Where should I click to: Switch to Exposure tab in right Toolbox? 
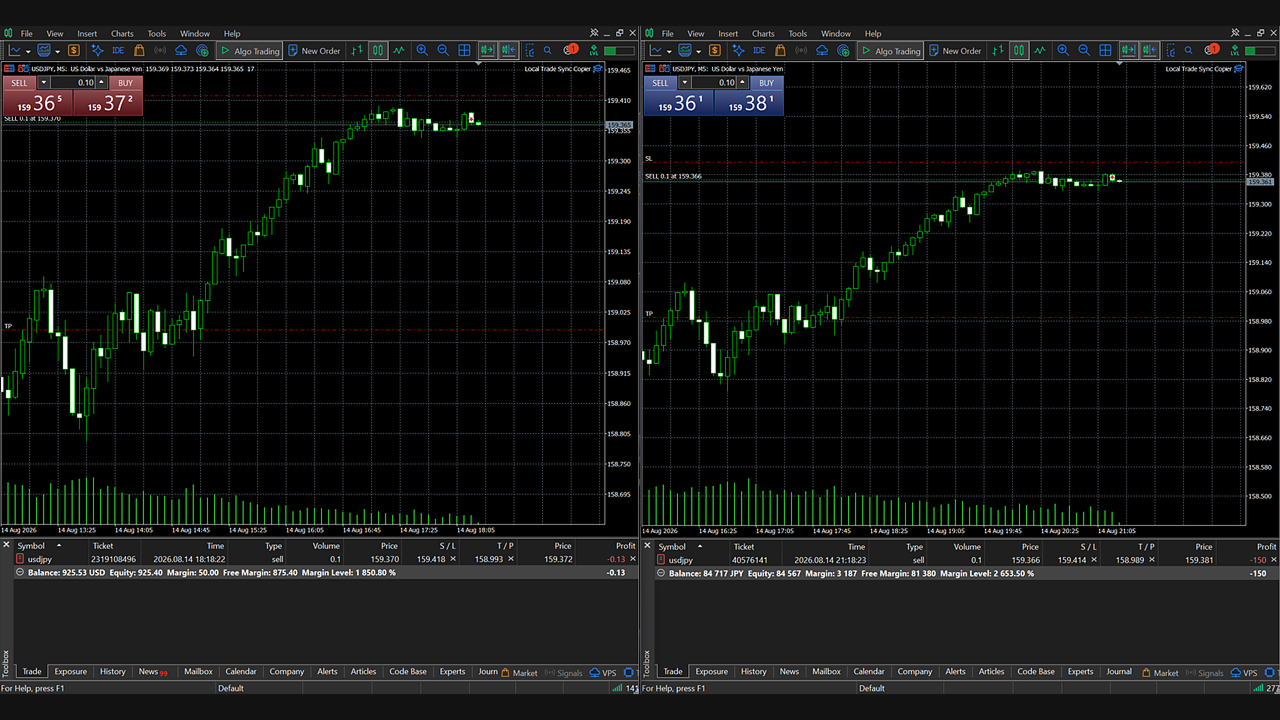point(711,672)
